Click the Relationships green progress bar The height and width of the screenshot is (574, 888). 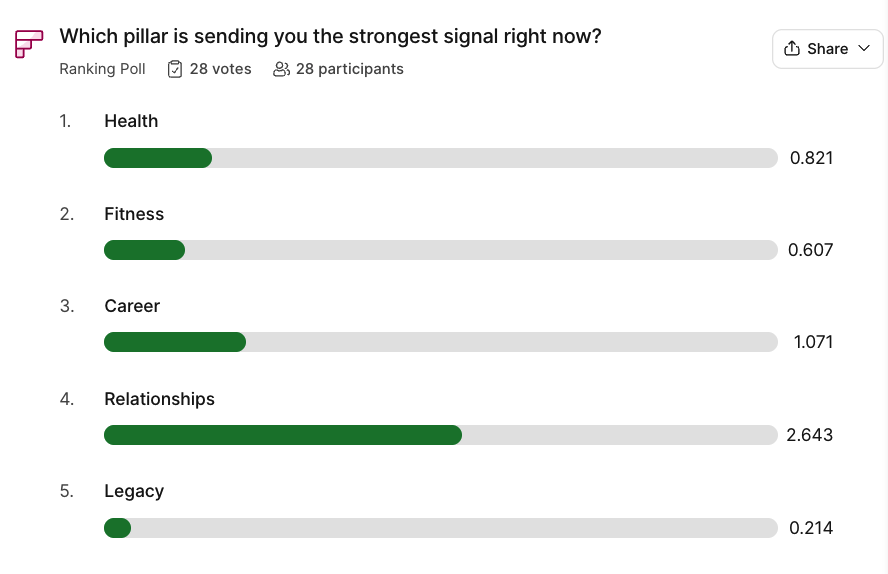click(x=283, y=435)
